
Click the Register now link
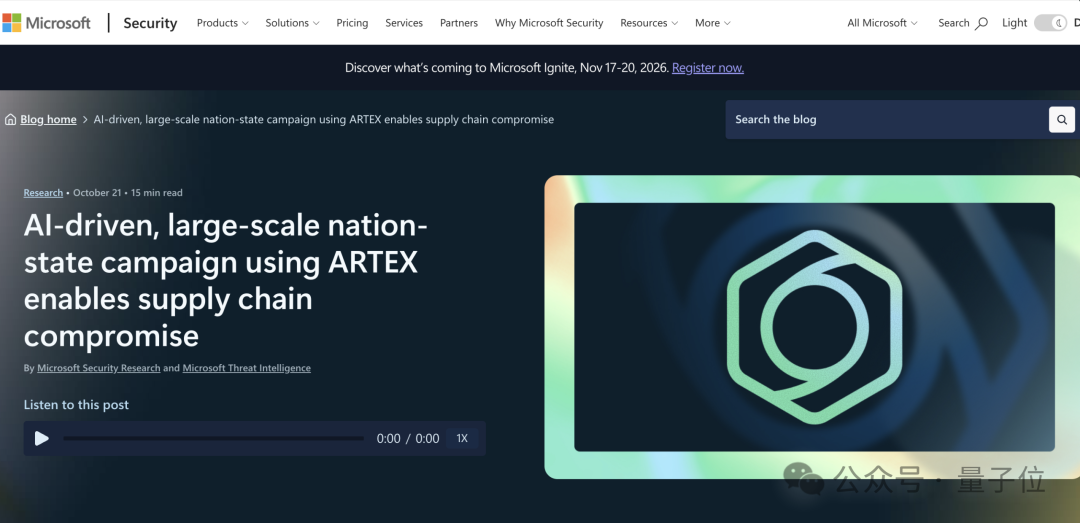[707, 68]
